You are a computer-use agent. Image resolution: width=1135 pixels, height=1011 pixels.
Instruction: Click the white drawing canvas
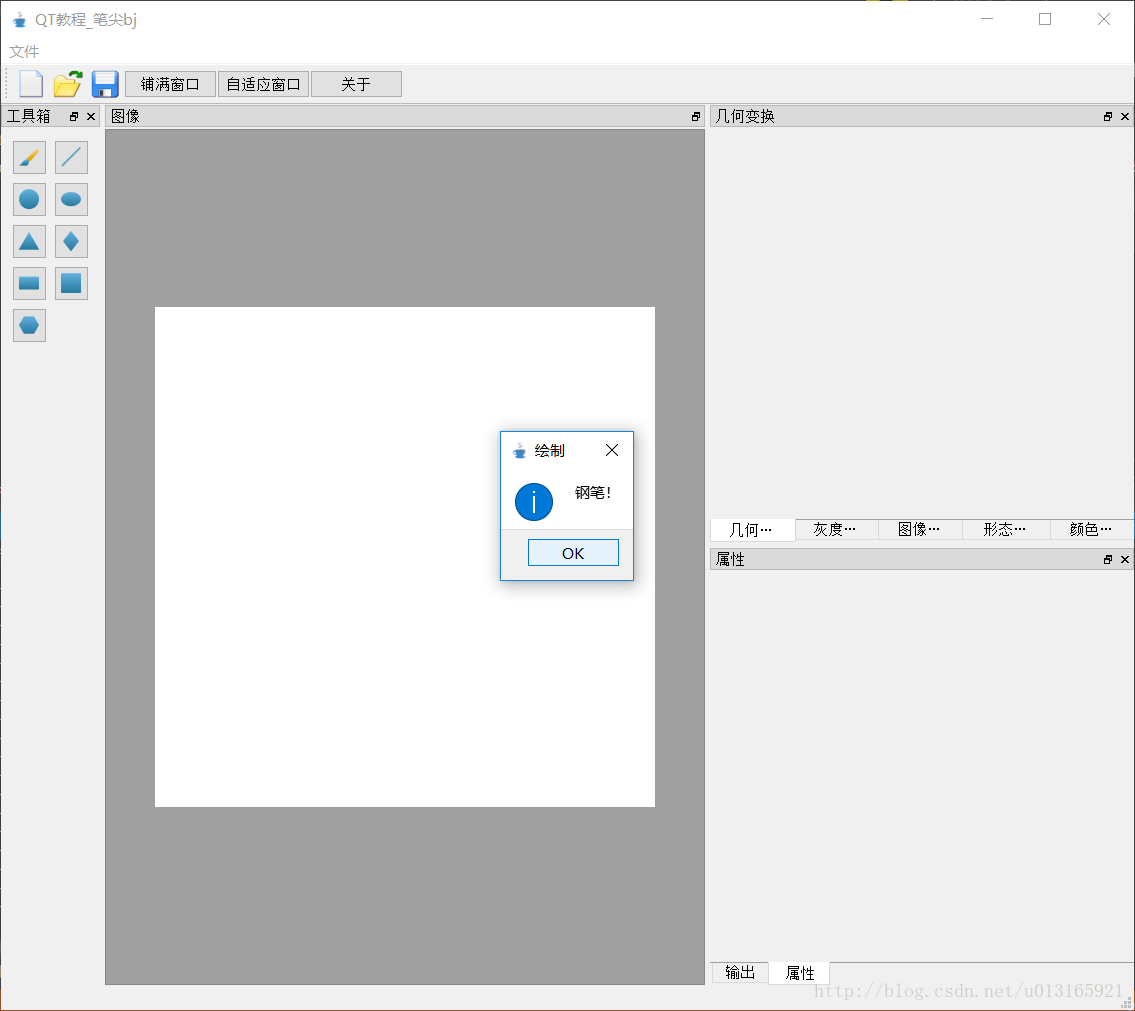405,557
